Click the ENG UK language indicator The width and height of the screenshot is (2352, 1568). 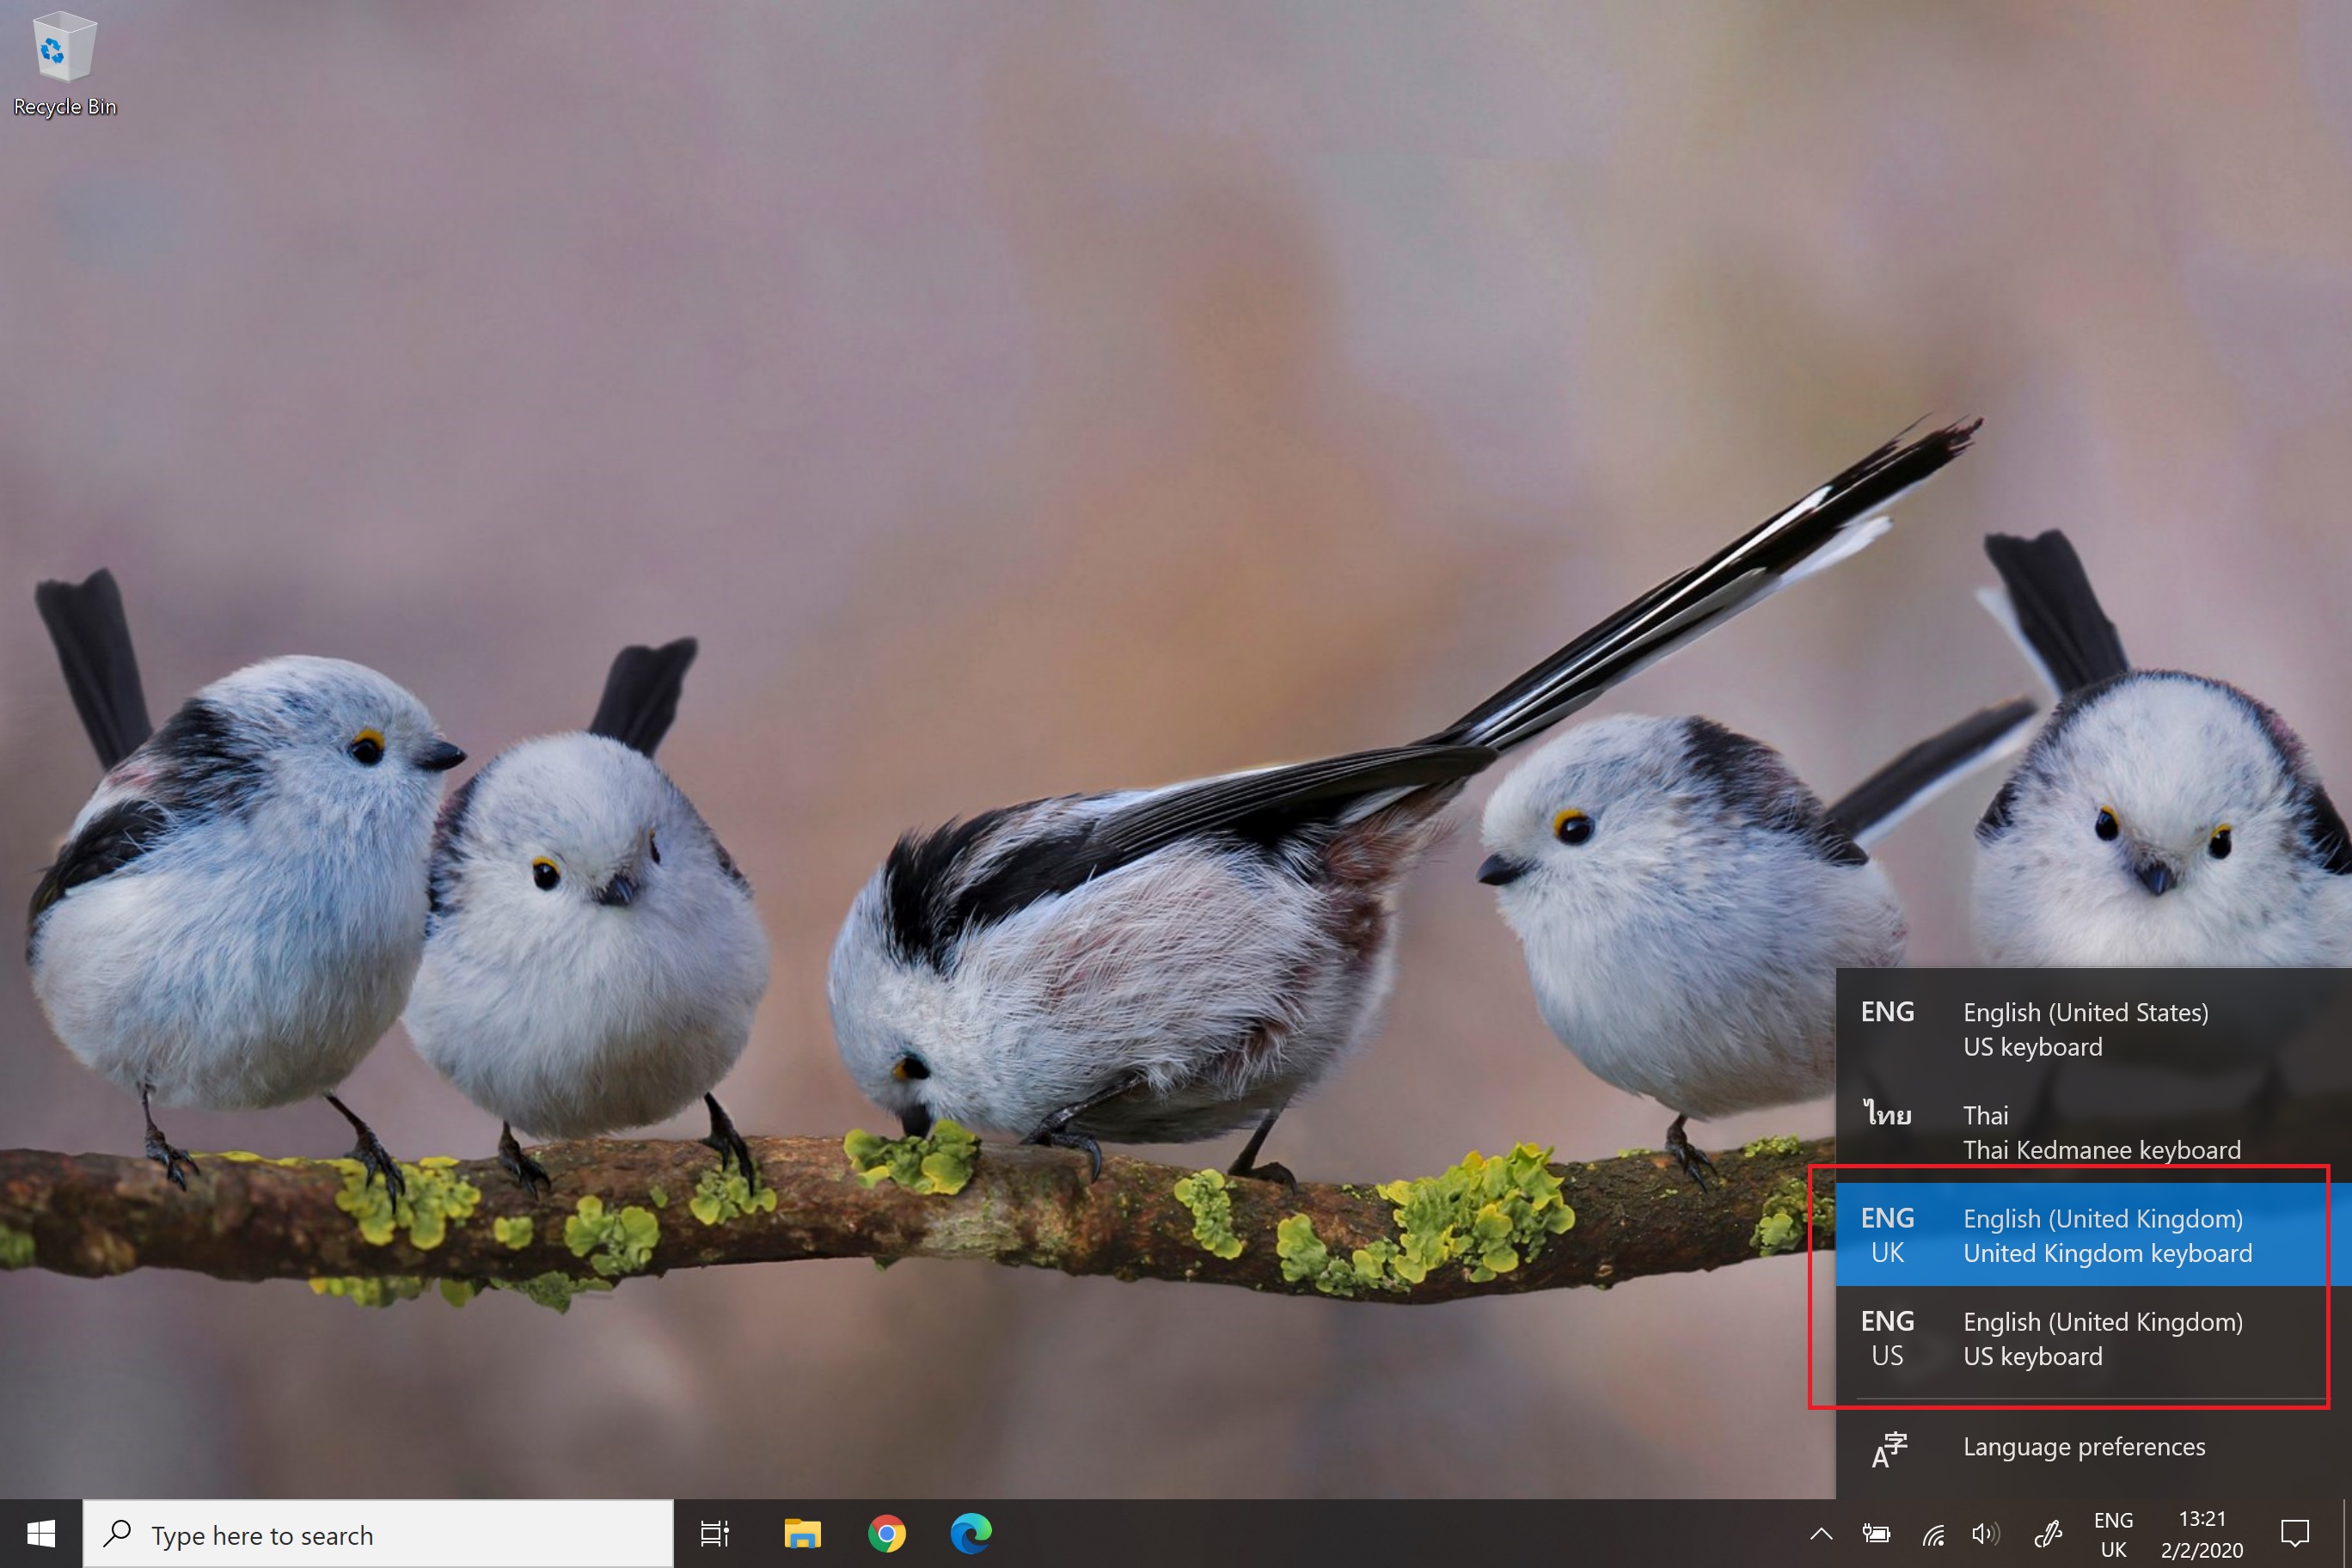[2113, 1534]
